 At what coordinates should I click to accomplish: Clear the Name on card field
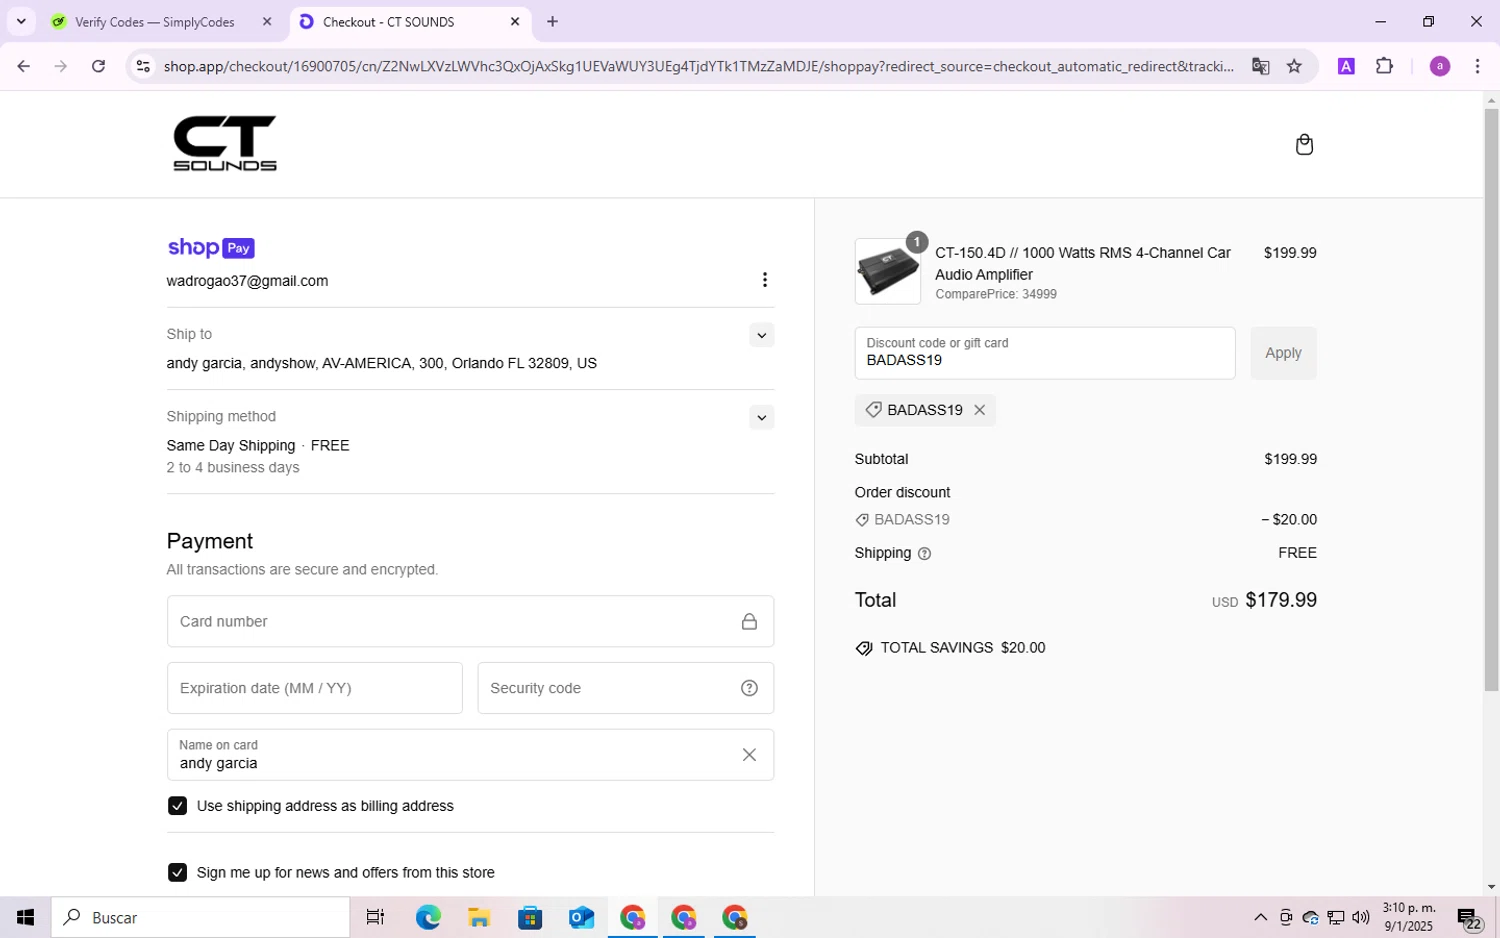(749, 755)
